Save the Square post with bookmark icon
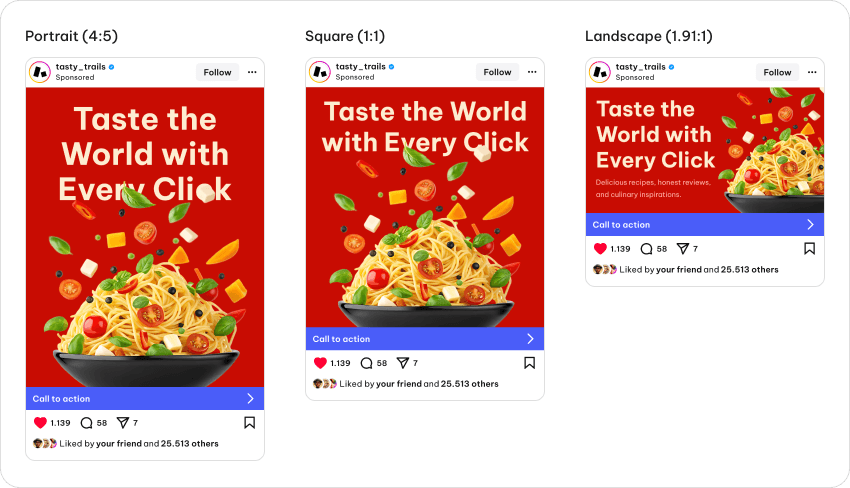The image size is (850, 488). point(530,363)
